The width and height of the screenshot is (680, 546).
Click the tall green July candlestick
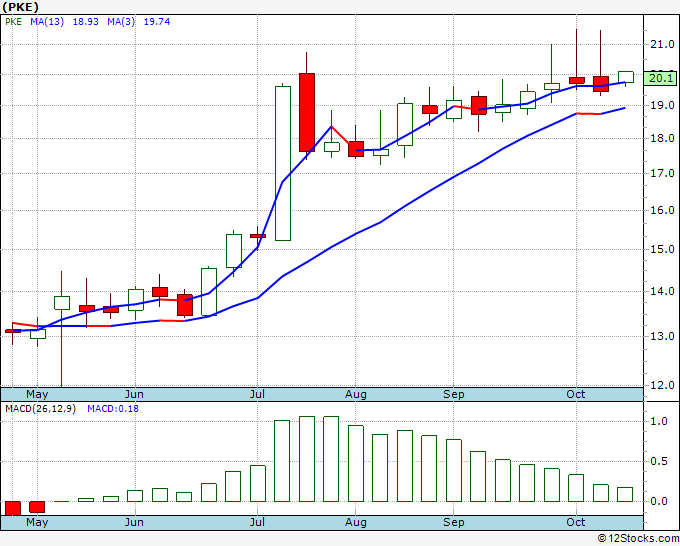(283, 163)
